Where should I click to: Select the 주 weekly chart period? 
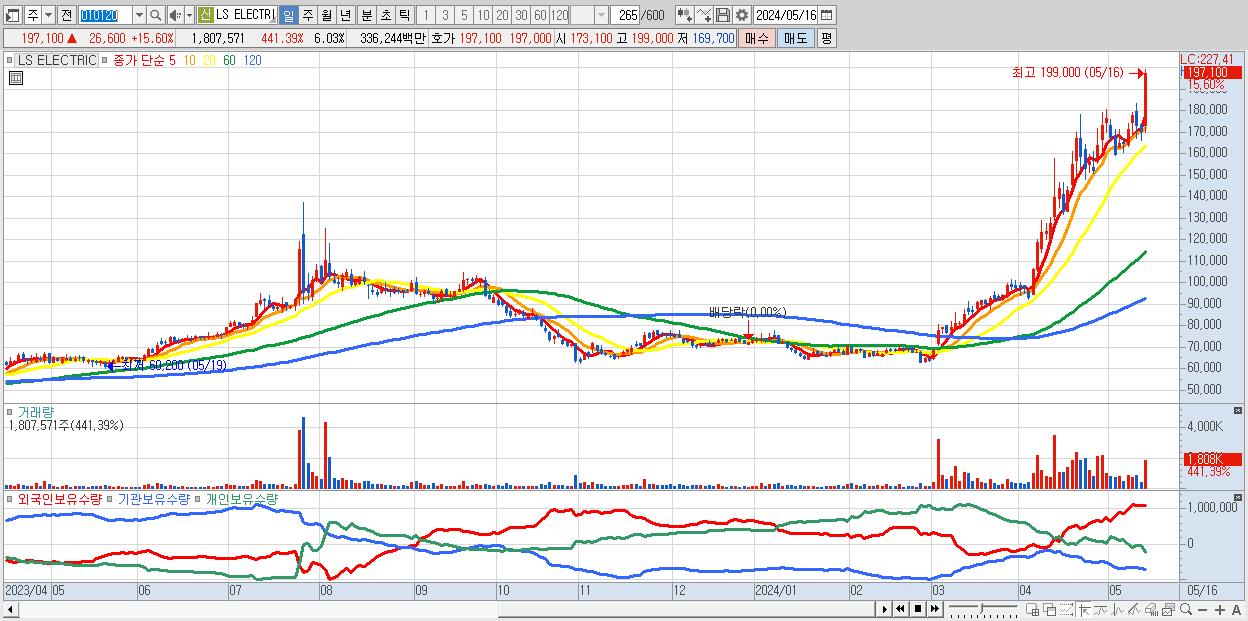pos(307,15)
